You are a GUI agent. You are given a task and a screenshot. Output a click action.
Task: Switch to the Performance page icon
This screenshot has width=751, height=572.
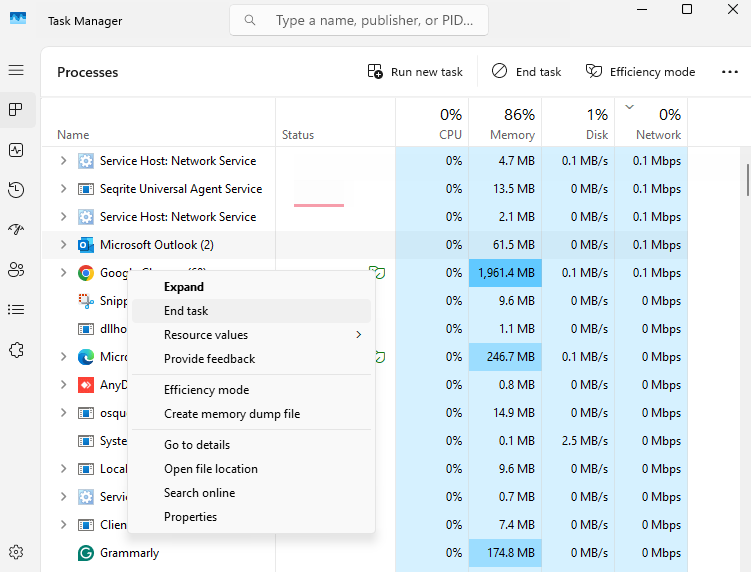point(16,150)
